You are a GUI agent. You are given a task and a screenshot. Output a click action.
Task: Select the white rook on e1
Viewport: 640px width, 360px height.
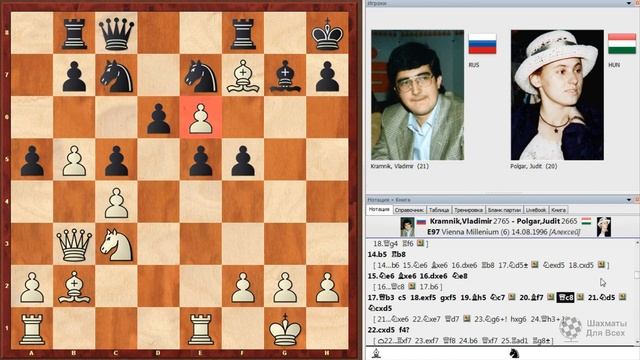200,329
